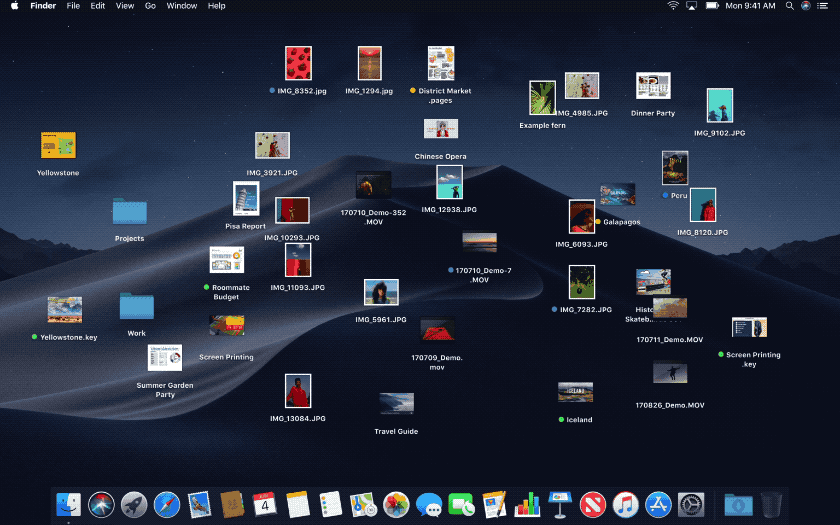The image size is (840, 525).
Task: Click the clock showing Mon 9:41 AM
Action: (x=750, y=6)
